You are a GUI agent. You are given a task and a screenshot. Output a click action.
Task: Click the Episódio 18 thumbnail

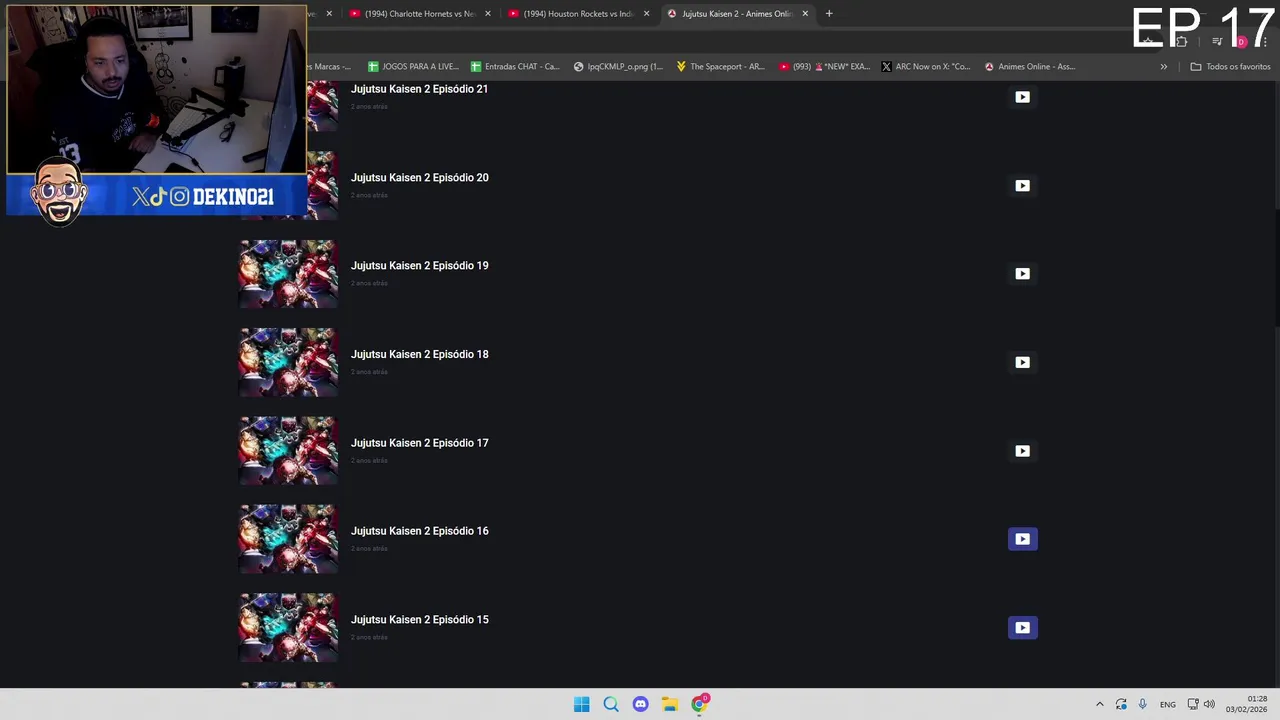tap(289, 362)
